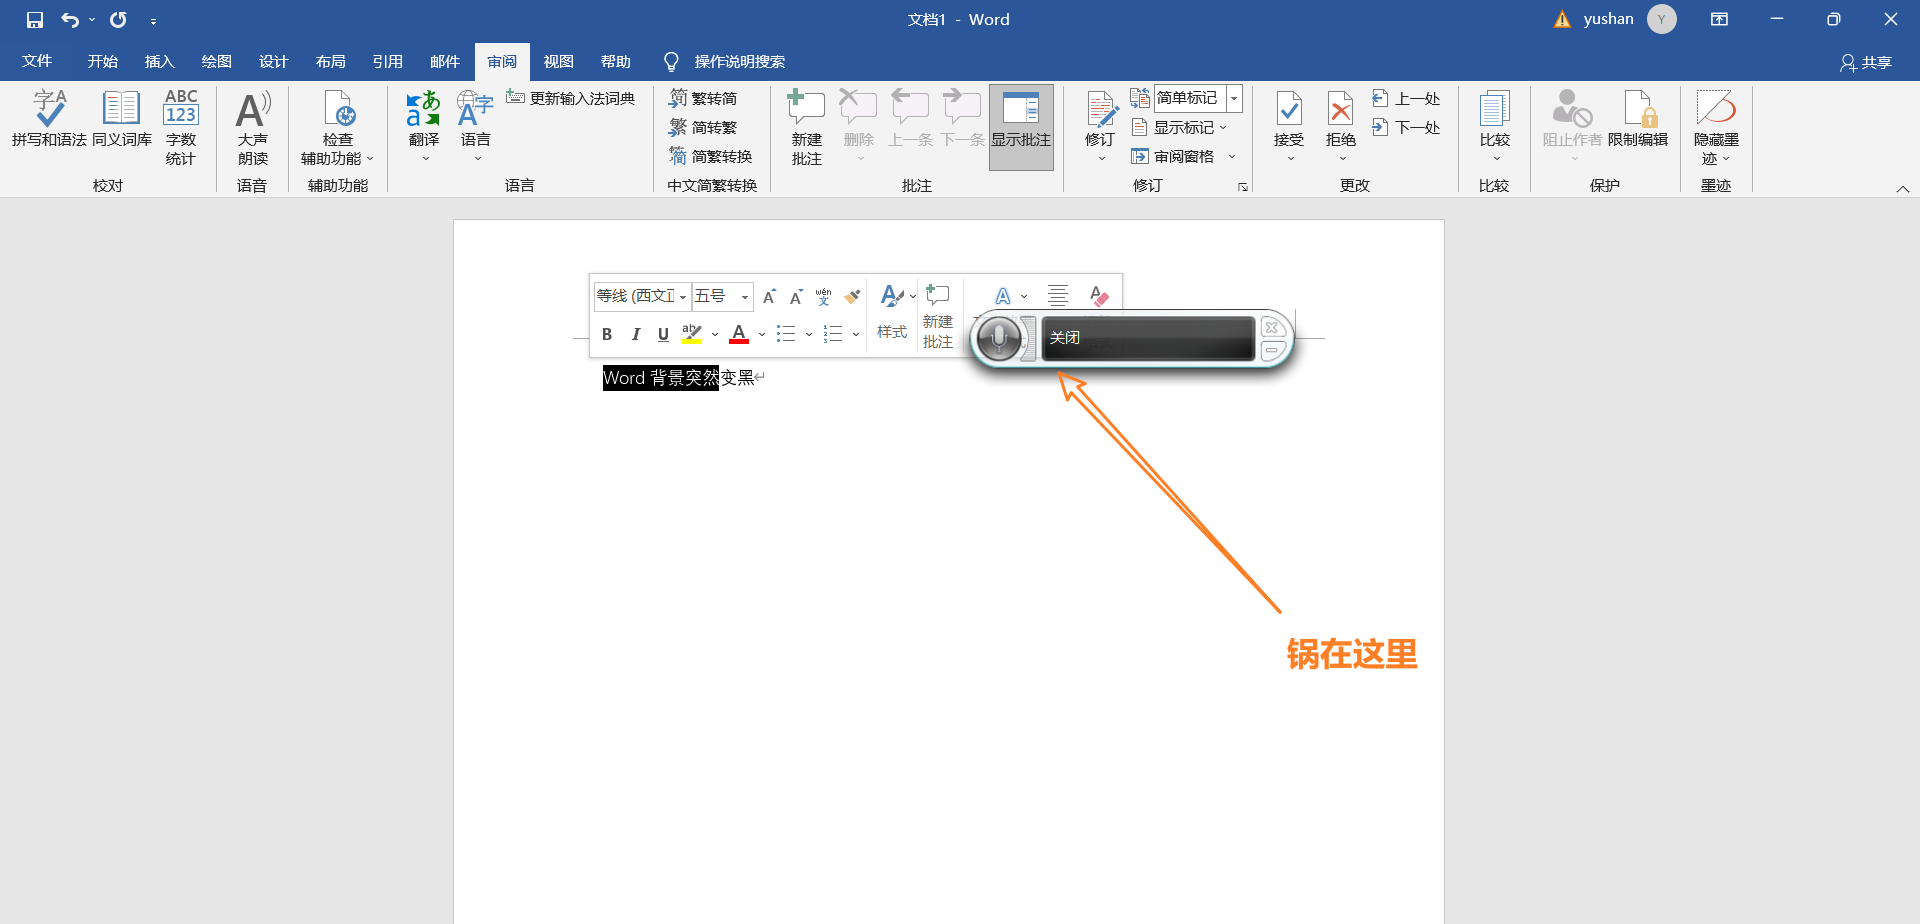Open ribbon display options in title bar
This screenshot has width=1920, height=924.
(x=1719, y=19)
